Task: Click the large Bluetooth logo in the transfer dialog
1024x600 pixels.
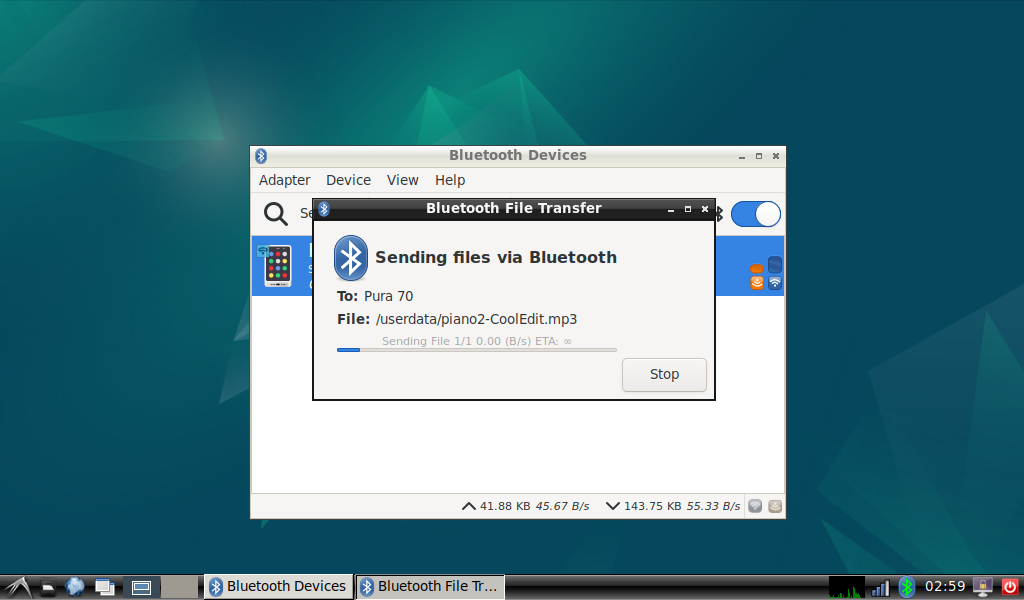Action: (x=351, y=258)
